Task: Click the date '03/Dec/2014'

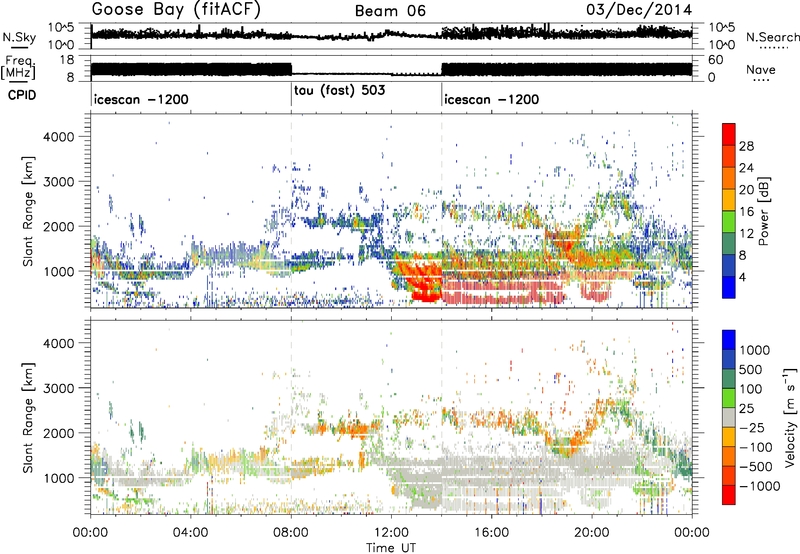Action: pyautogui.click(x=639, y=10)
